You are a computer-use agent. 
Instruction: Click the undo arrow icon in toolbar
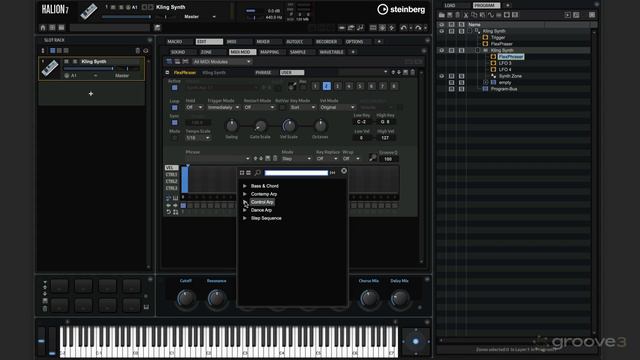tap(404, 28)
